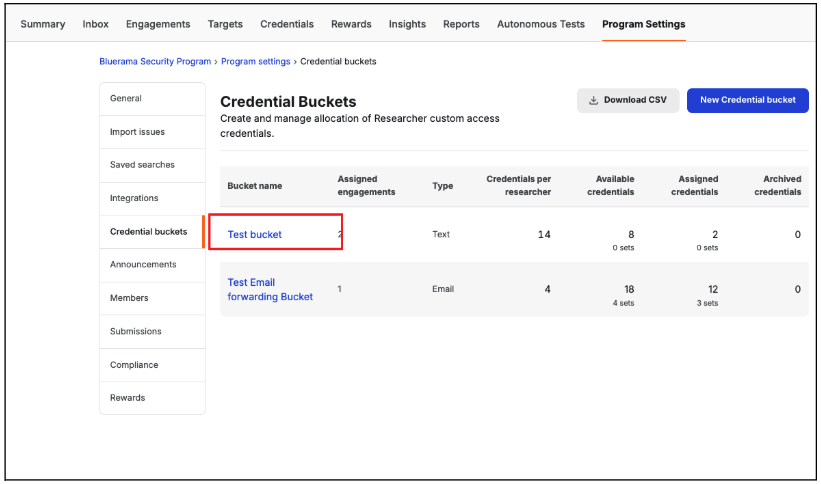Open Members in sidebar
Screen dimensions: 821x484
152,298
